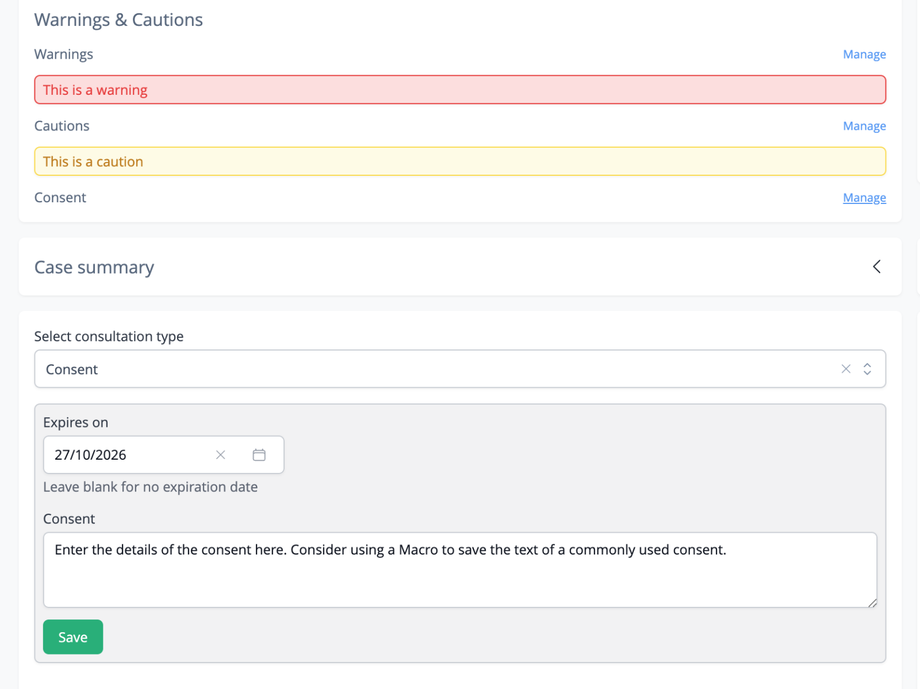Clear the 27/10/2026 expiry date
This screenshot has width=920, height=689.
[x=221, y=455]
